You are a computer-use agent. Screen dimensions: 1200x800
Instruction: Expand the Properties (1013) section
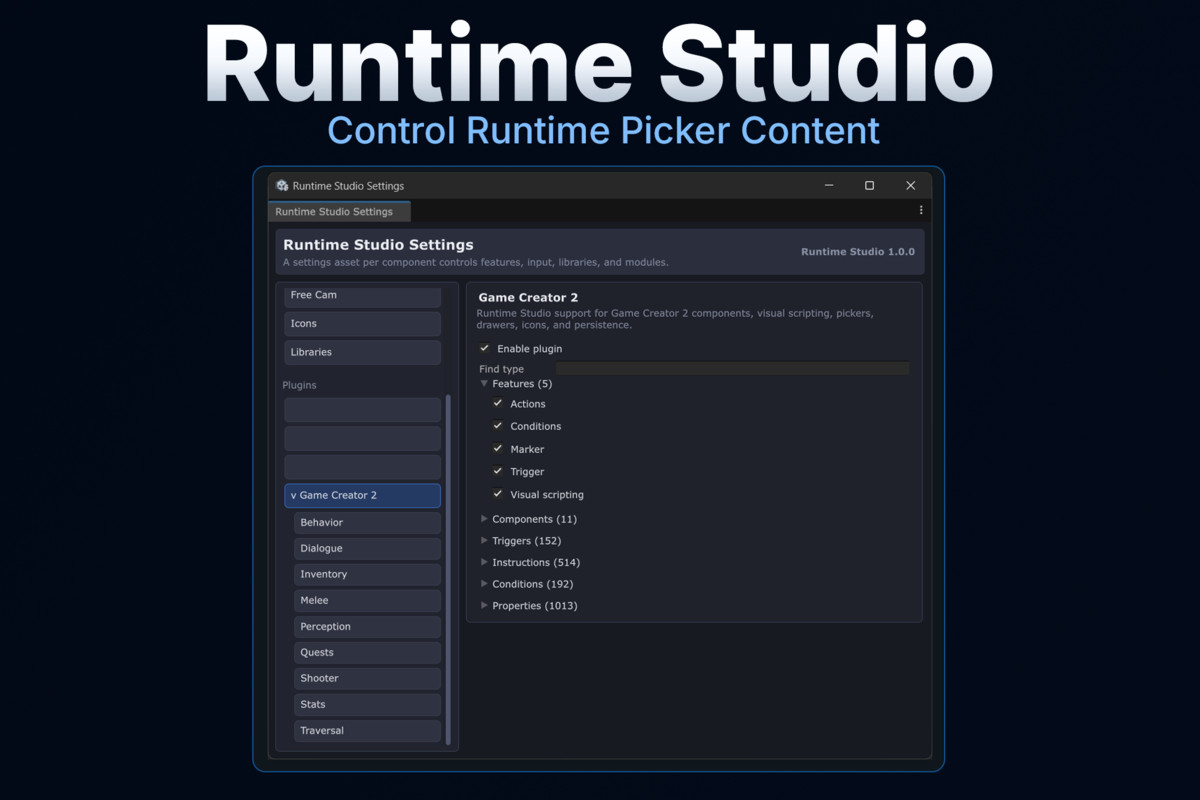484,606
